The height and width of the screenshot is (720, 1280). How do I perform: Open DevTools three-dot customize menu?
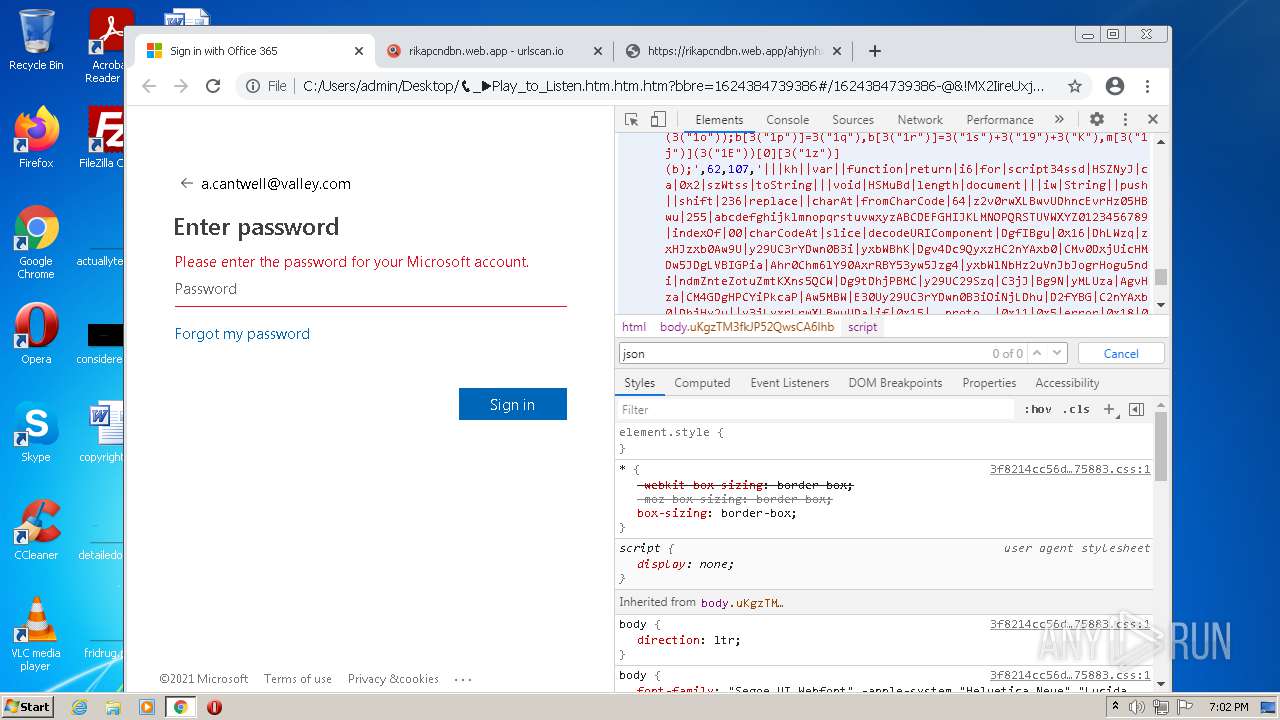(x=1125, y=119)
